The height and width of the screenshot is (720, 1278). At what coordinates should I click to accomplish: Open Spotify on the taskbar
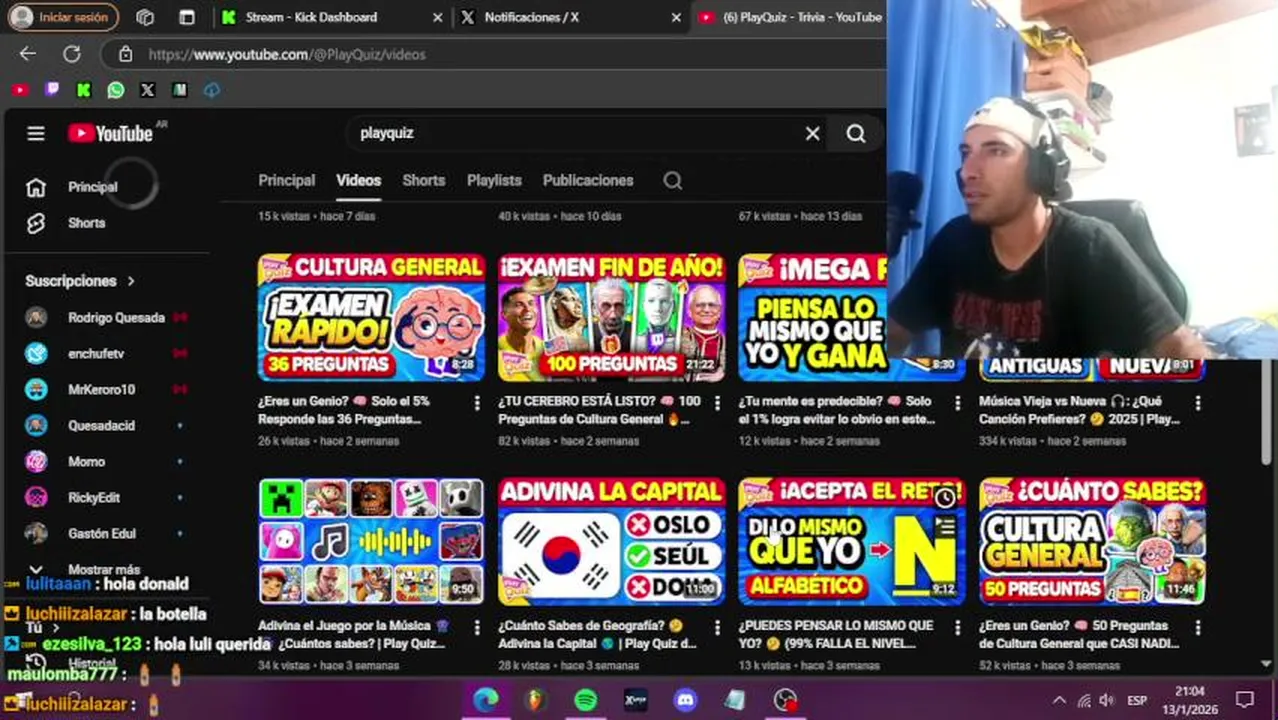[586, 700]
